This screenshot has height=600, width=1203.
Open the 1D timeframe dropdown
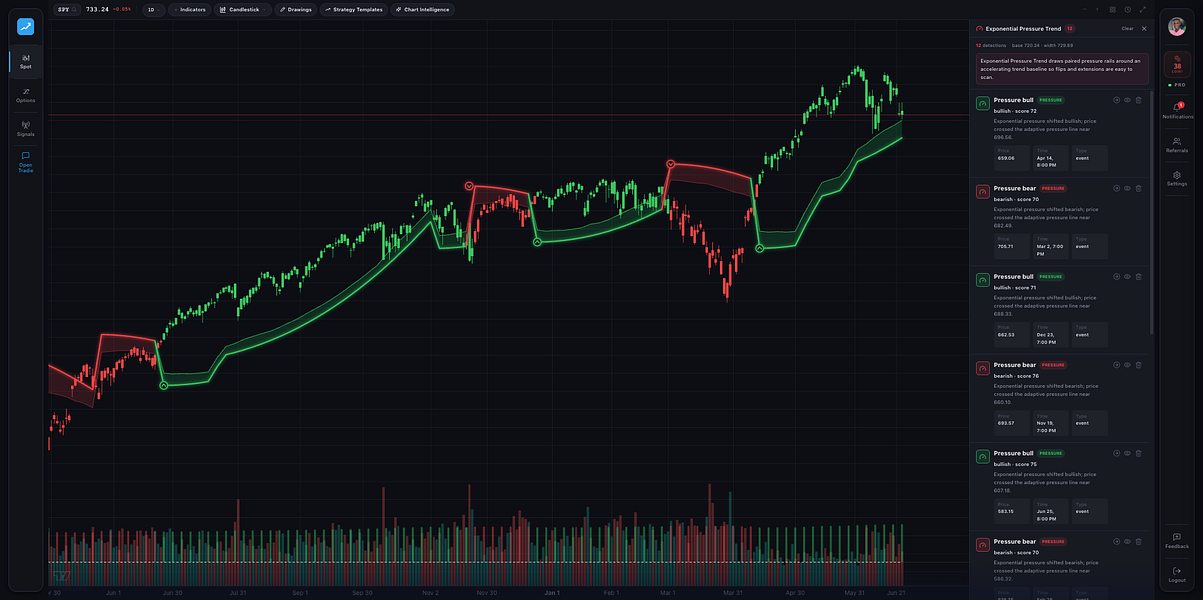pos(153,9)
